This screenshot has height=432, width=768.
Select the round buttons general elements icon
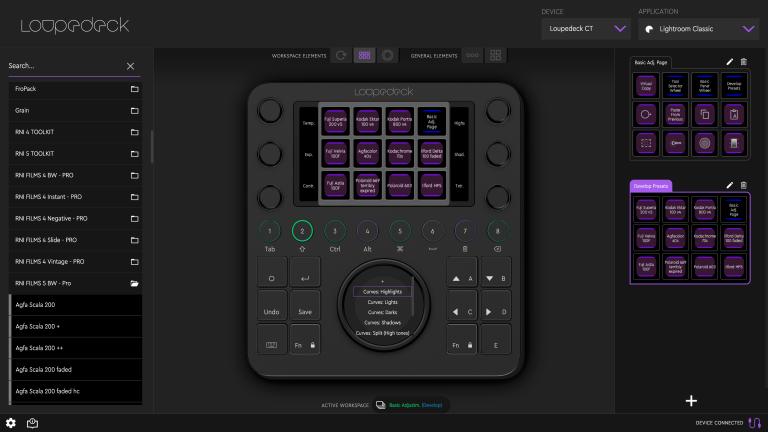[472, 55]
